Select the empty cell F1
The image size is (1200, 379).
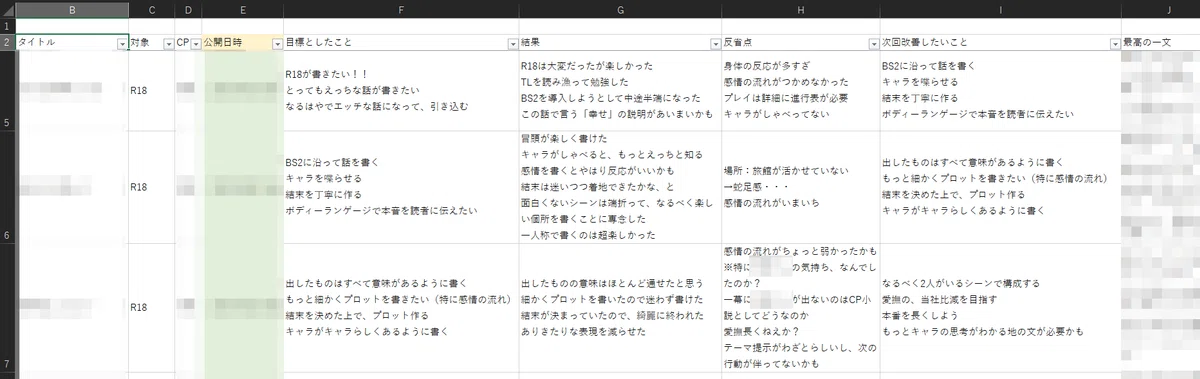click(x=401, y=26)
